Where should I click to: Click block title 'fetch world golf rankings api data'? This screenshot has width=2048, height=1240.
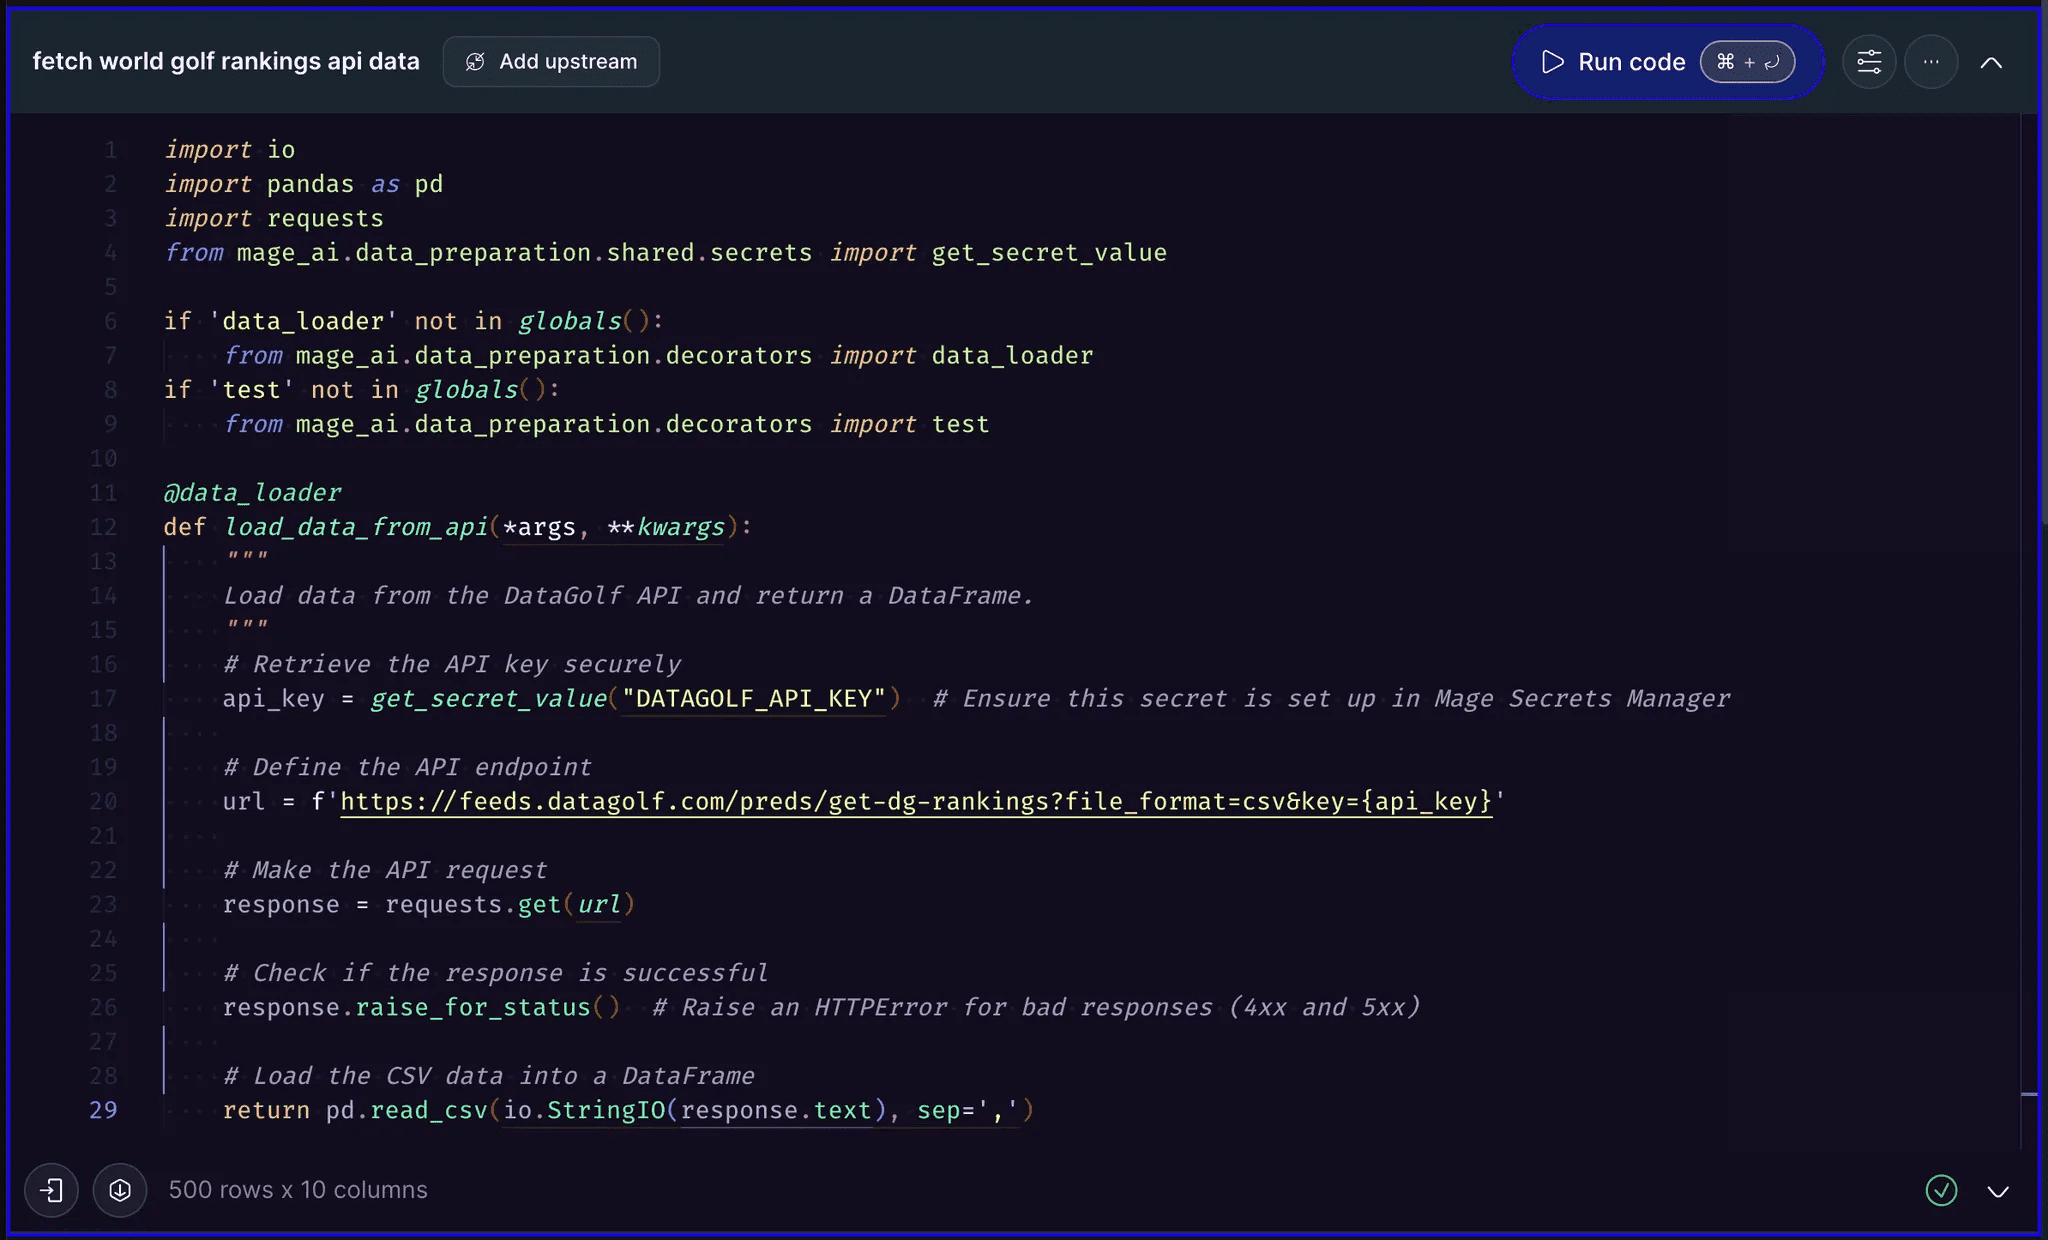tap(226, 62)
